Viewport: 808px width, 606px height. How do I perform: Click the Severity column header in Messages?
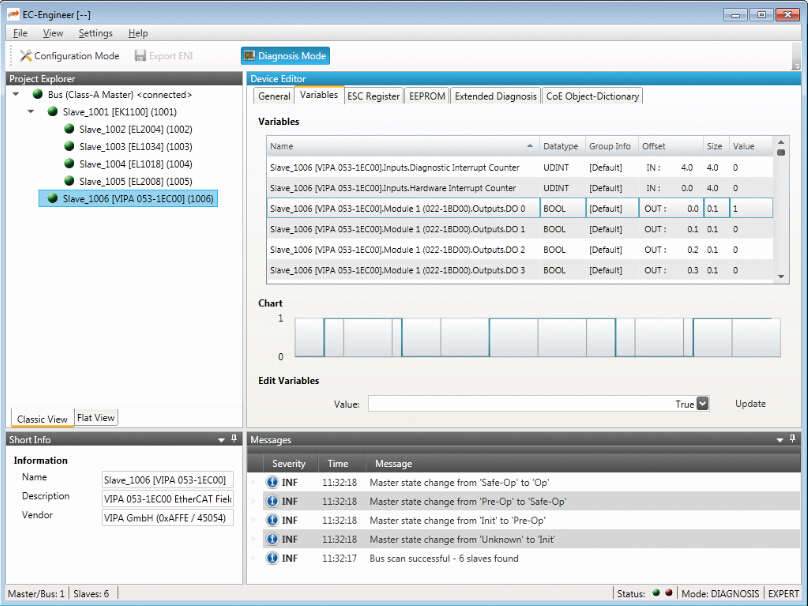(x=289, y=463)
